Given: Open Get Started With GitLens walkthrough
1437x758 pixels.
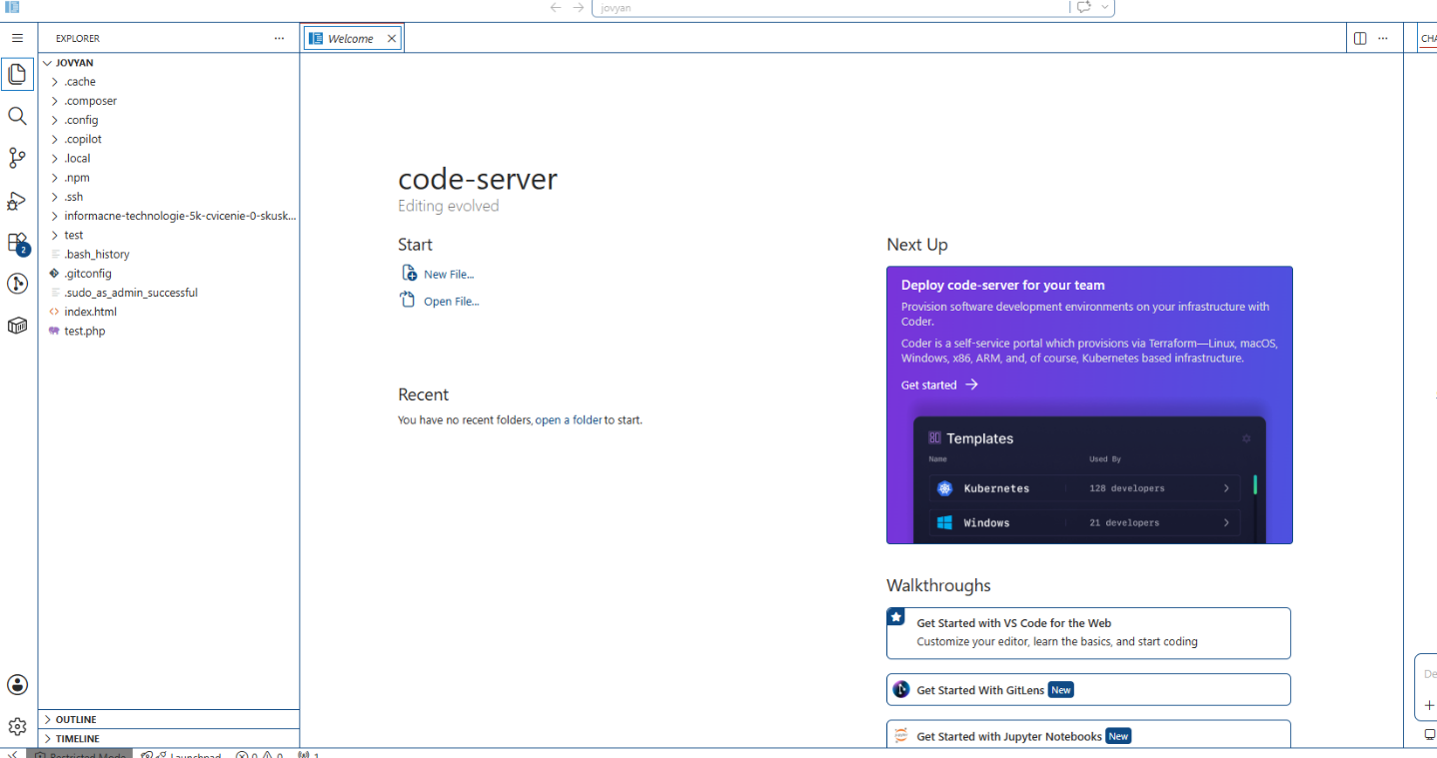Looking at the screenshot, I should [1088, 690].
